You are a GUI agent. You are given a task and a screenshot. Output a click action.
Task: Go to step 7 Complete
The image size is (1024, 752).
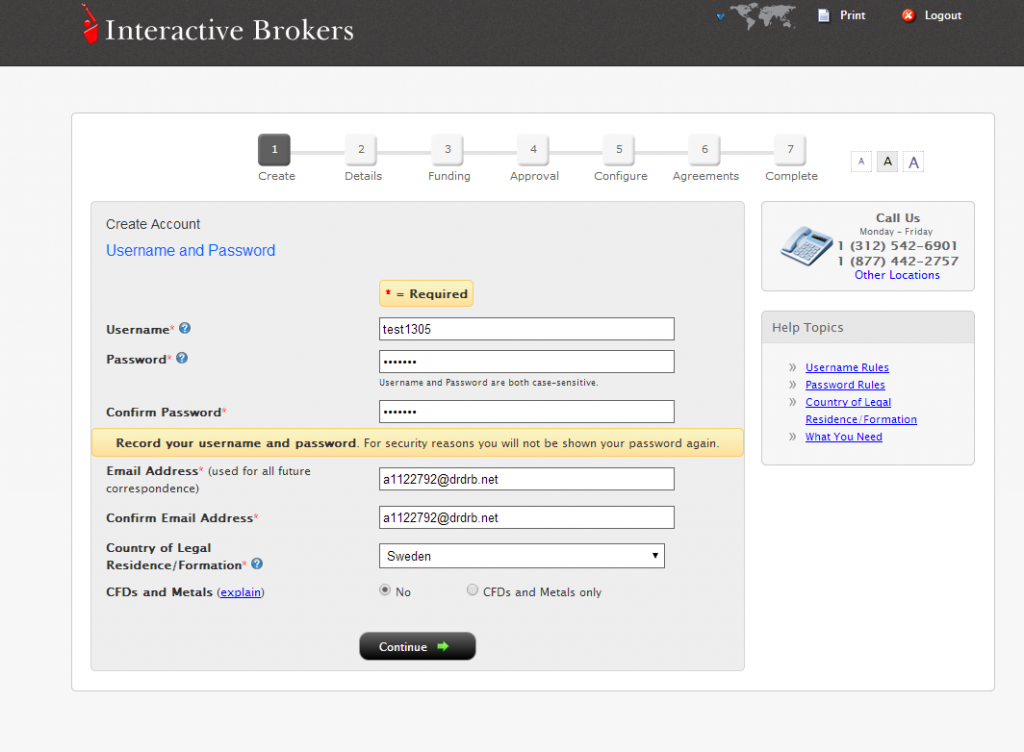(x=790, y=149)
